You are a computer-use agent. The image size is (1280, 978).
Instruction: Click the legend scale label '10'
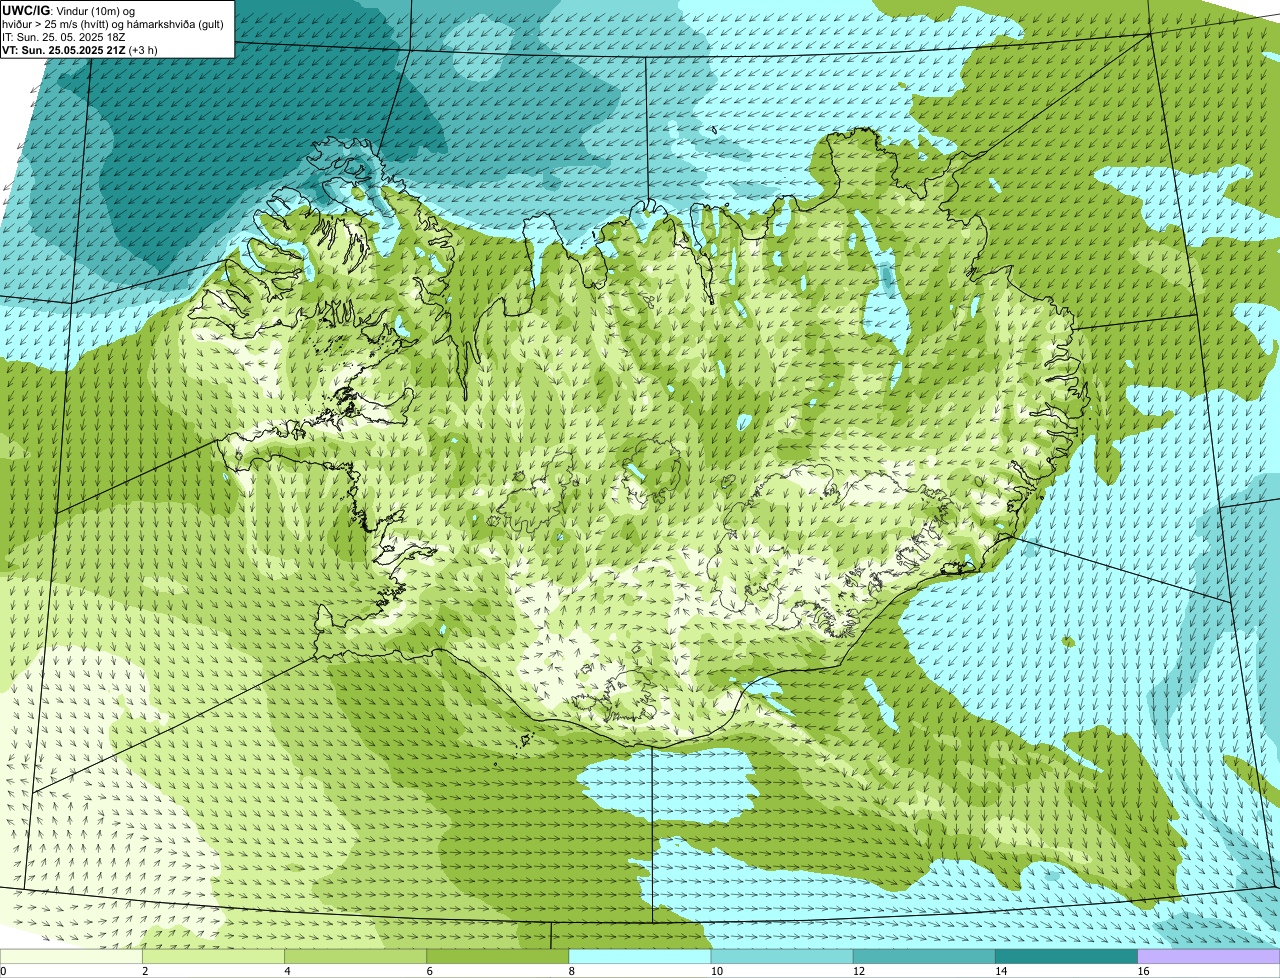(x=716, y=971)
